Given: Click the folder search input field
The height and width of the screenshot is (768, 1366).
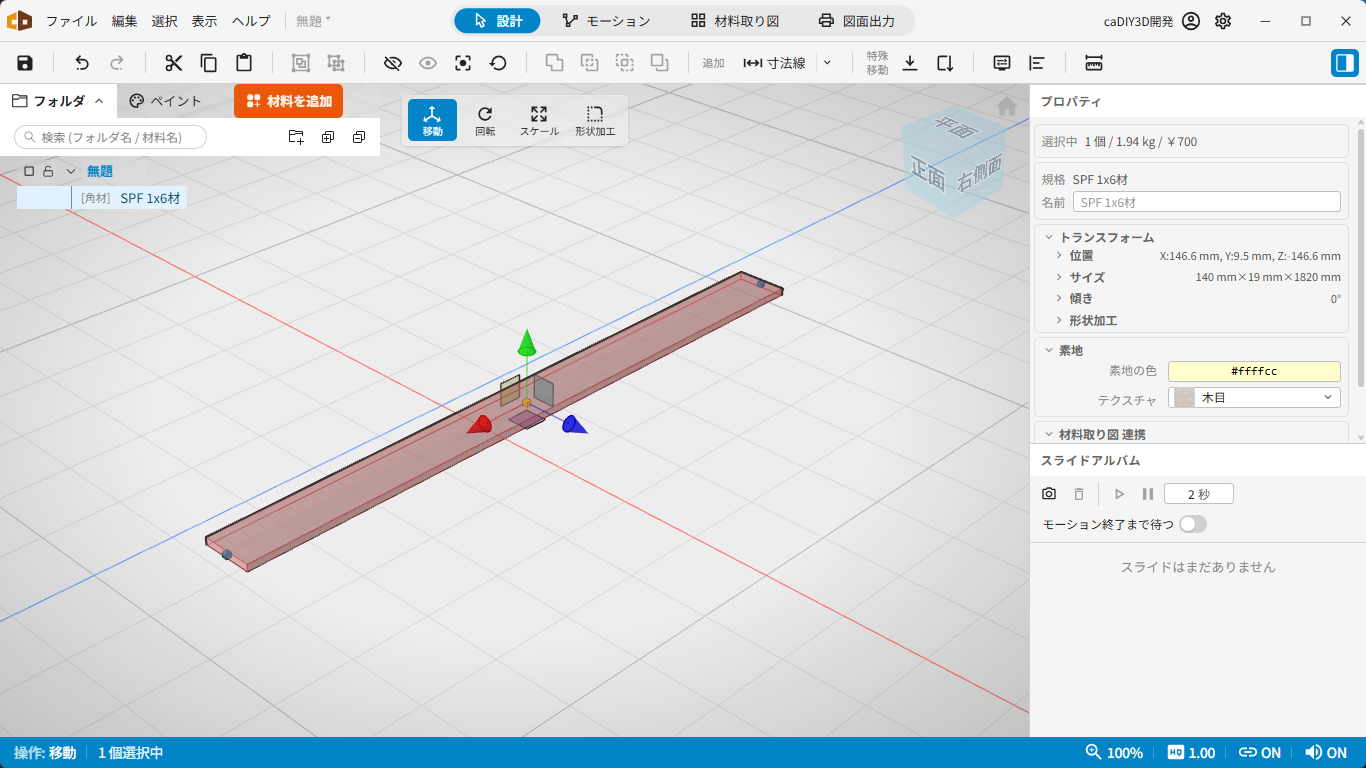Looking at the screenshot, I should (x=110, y=137).
